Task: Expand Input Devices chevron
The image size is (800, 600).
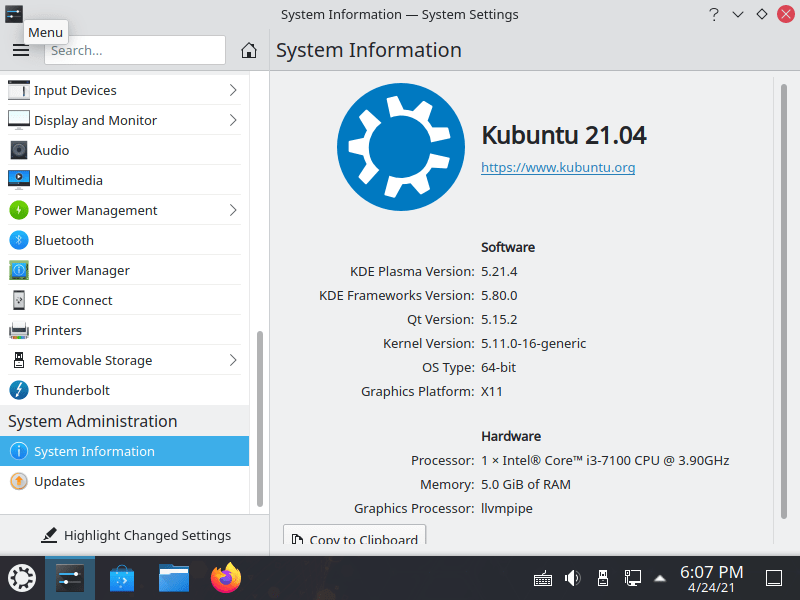Action: [233, 90]
